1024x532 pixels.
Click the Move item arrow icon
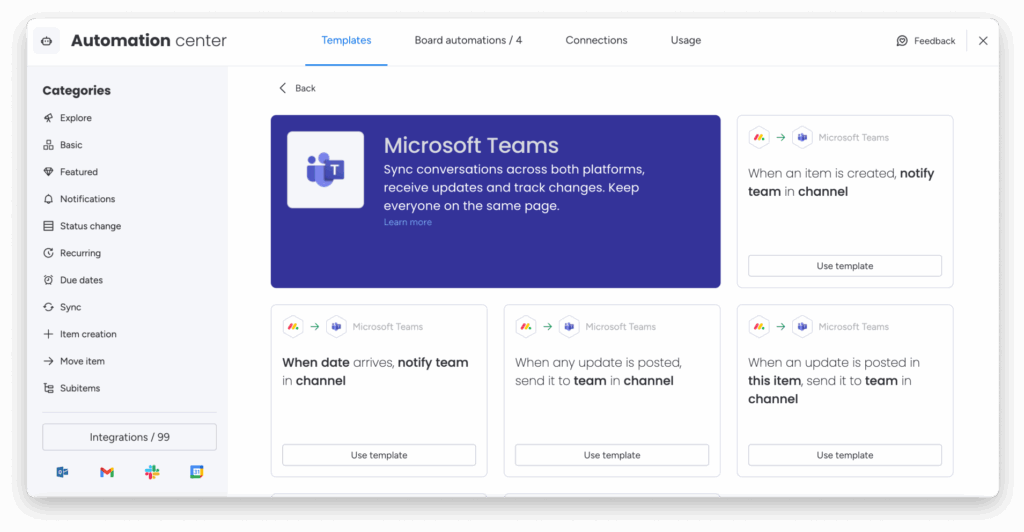pos(48,361)
